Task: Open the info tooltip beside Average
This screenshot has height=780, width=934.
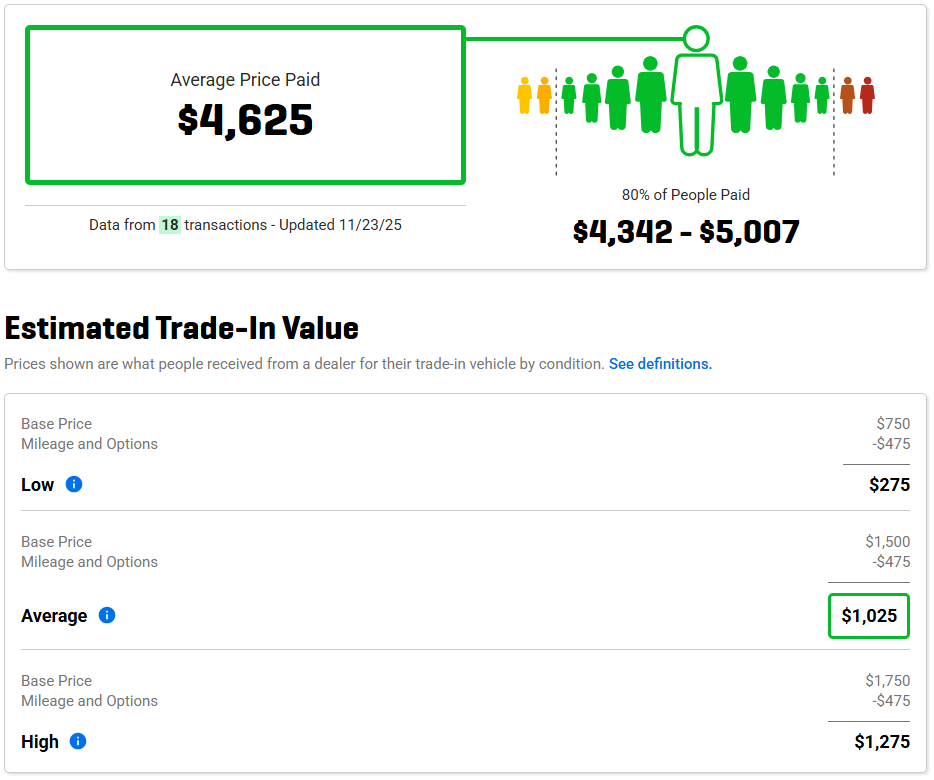Action: tap(107, 615)
